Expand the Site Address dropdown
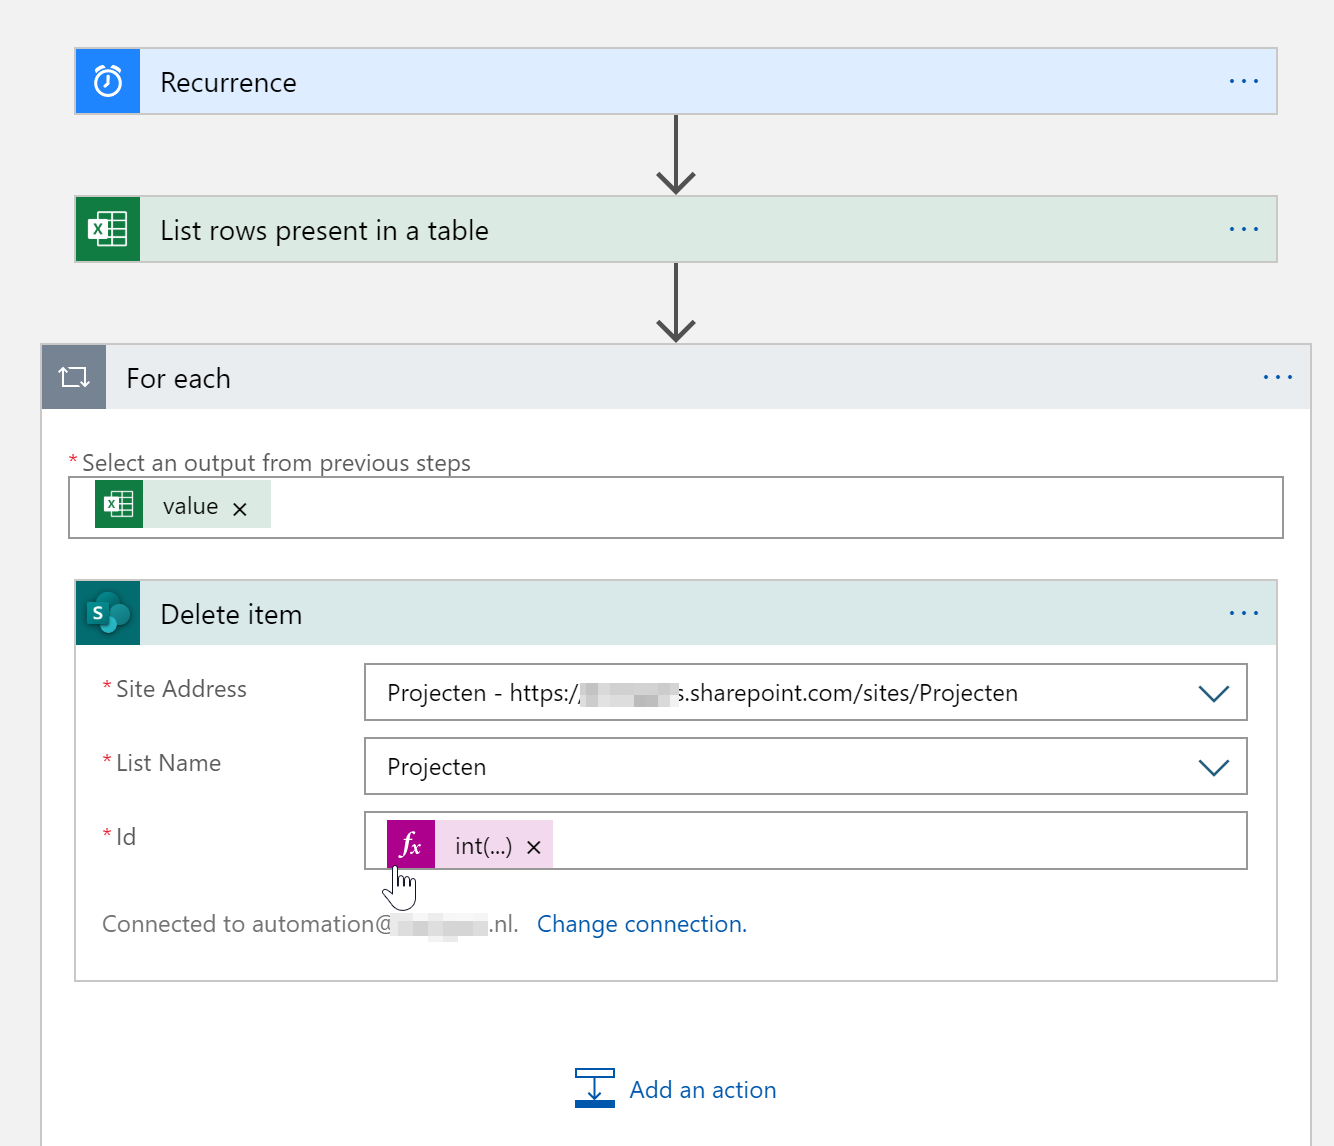1334x1146 pixels. click(x=1214, y=693)
